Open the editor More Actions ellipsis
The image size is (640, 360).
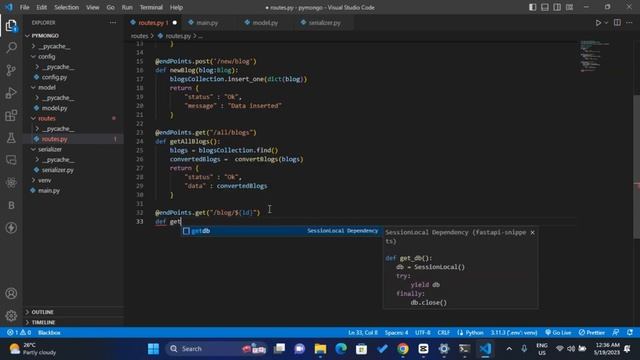[629, 23]
